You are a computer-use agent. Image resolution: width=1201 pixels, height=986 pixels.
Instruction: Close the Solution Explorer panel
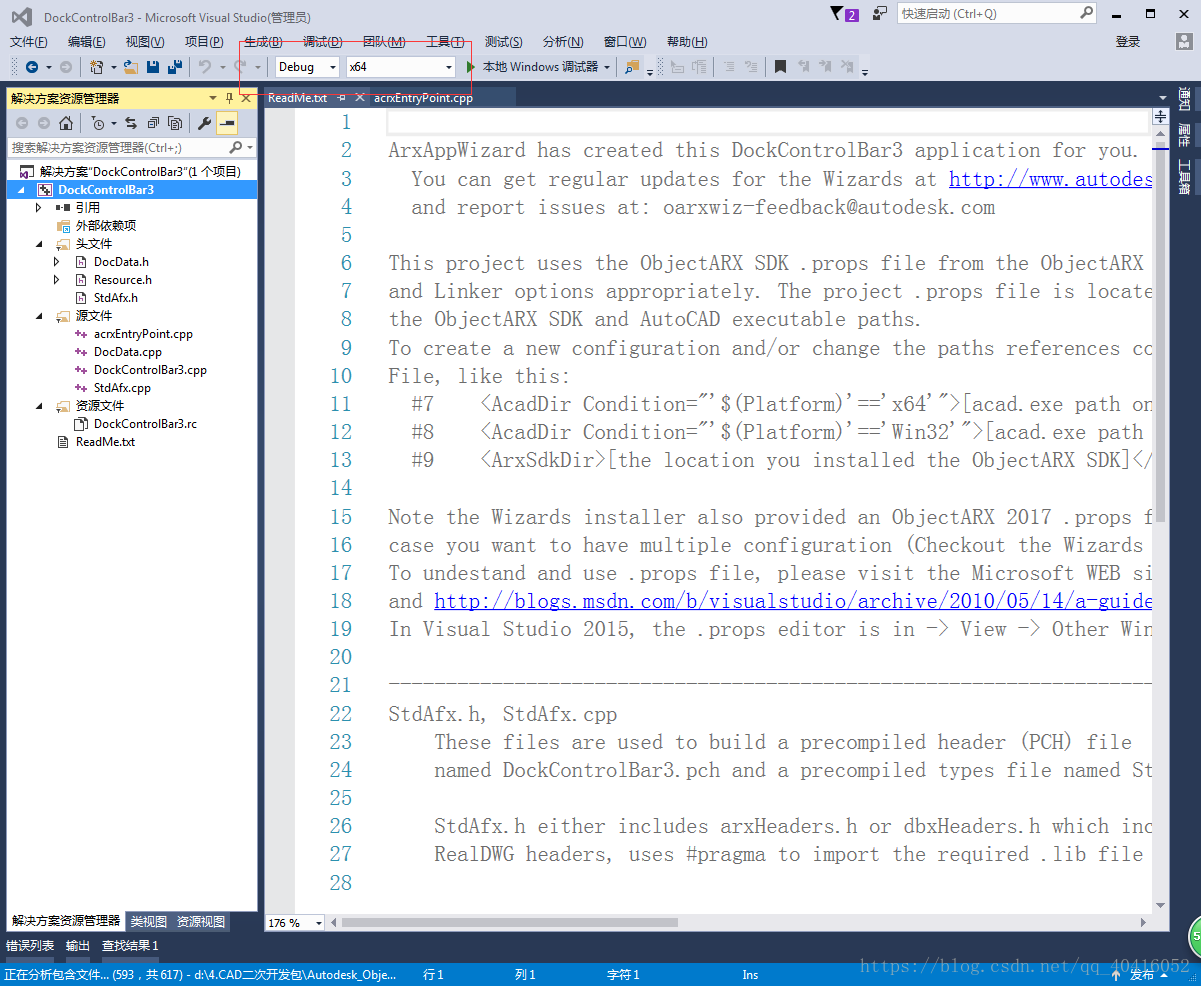point(246,98)
